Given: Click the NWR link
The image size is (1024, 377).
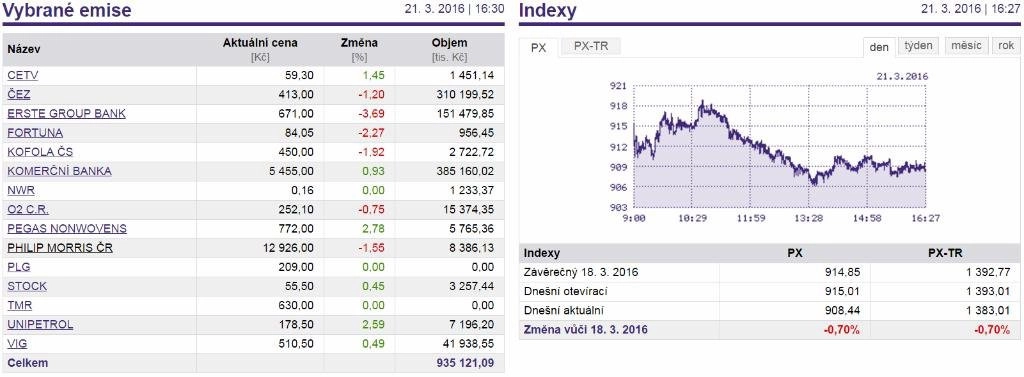Looking at the screenshot, I should coord(21,190).
